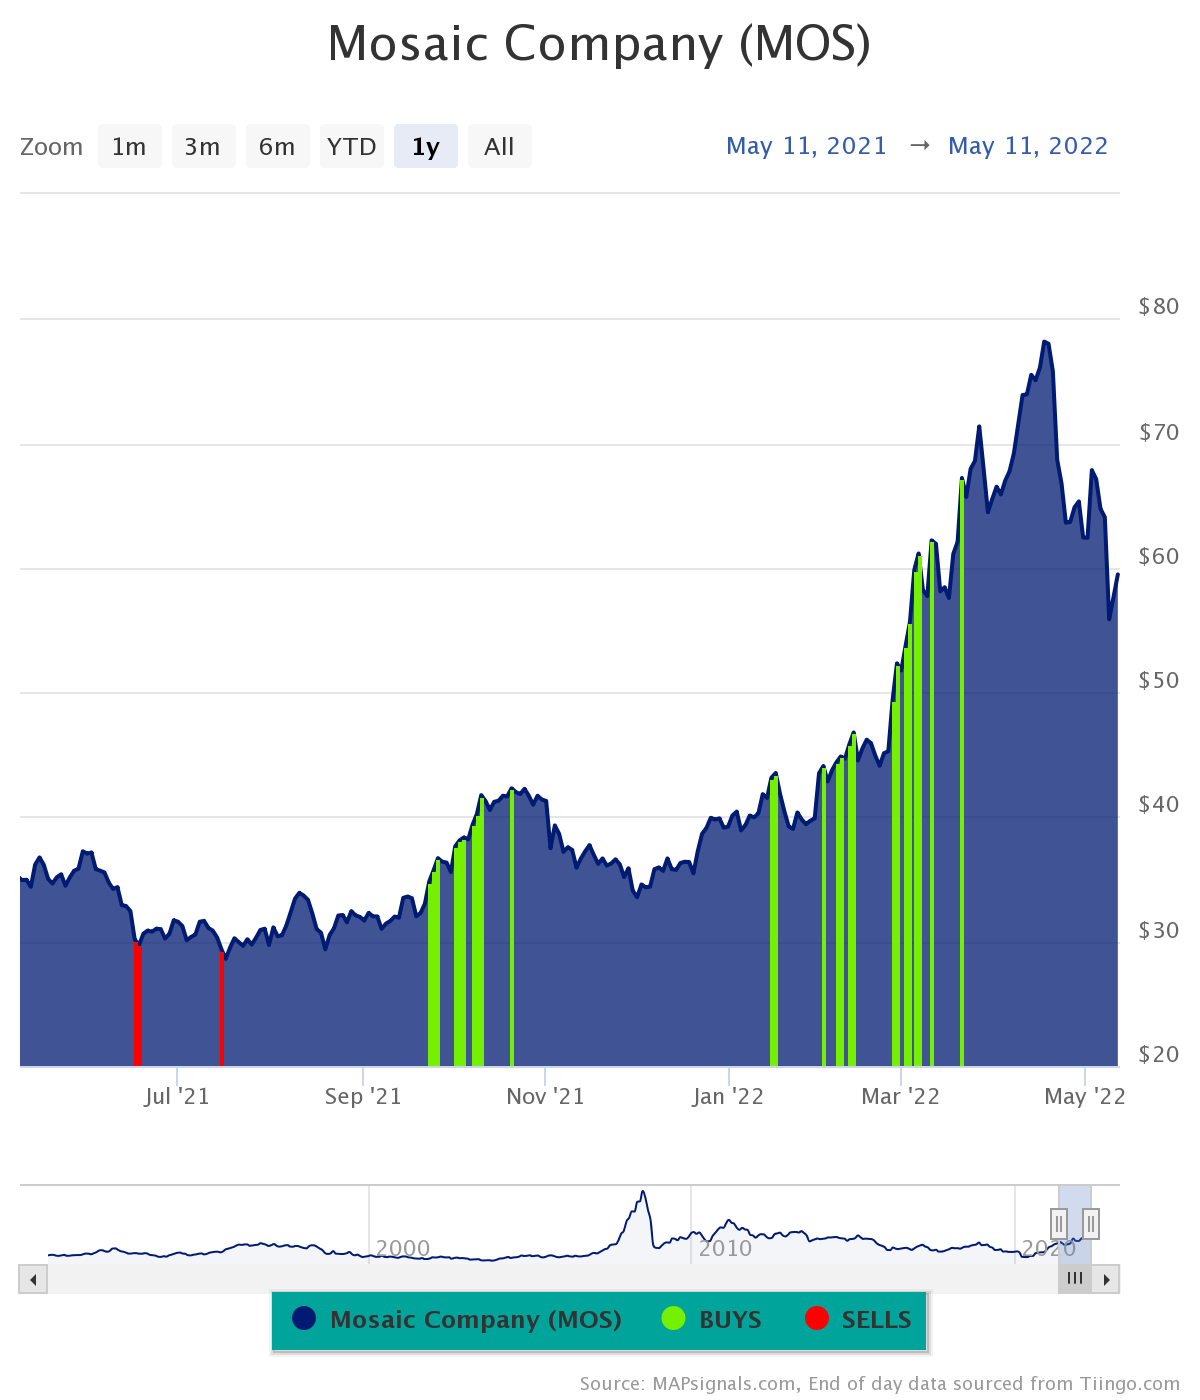This screenshot has width=1200, height=1400.
Task: Click the navigator scrollbar thumb
Action: [x=1075, y=1279]
